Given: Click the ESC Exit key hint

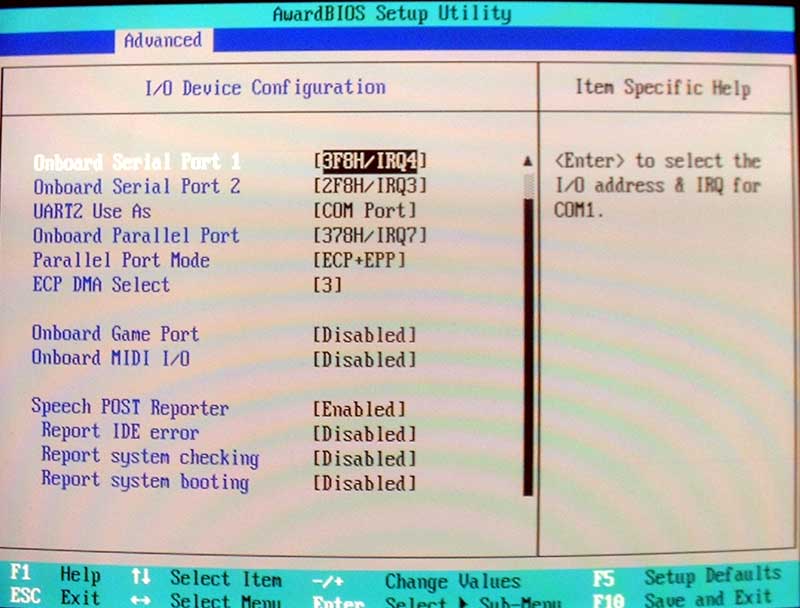Looking at the screenshot, I should coord(55,597).
